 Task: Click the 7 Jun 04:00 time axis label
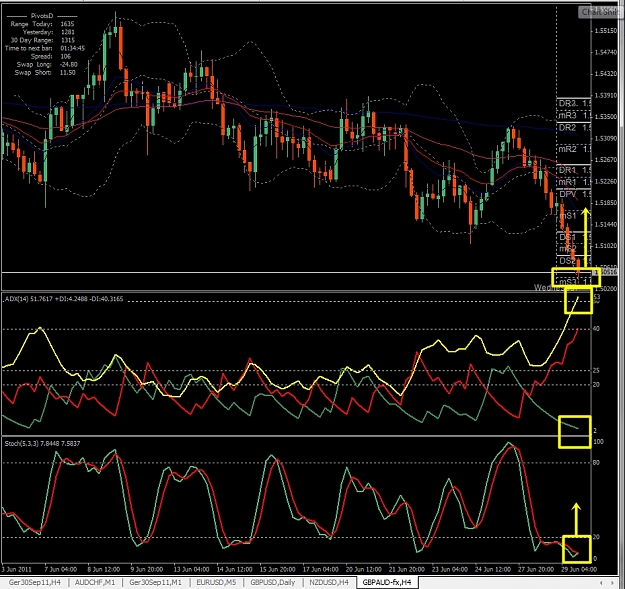coord(61,569)
